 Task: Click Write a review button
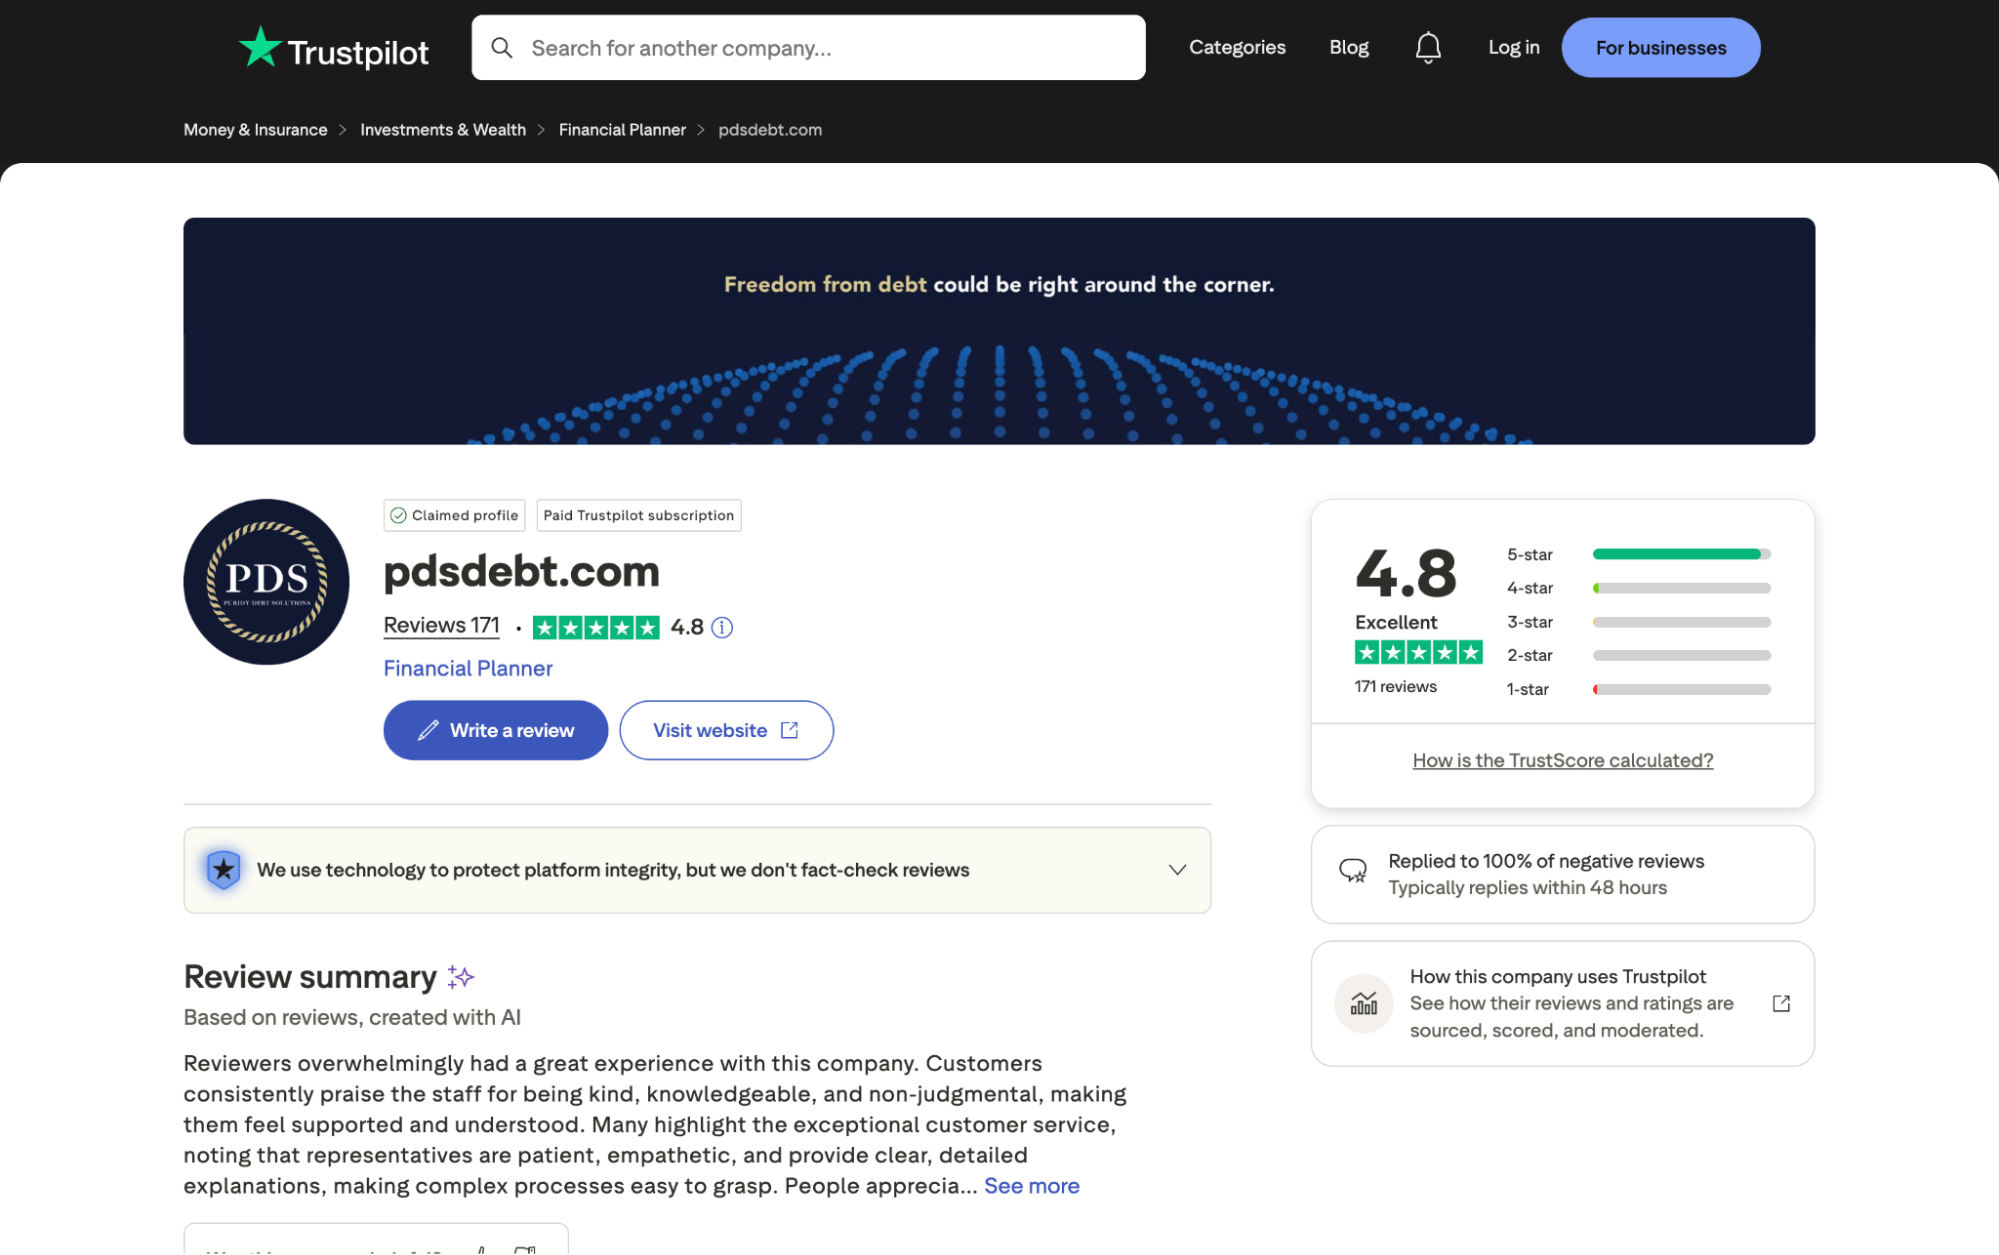tap(495, 730)
